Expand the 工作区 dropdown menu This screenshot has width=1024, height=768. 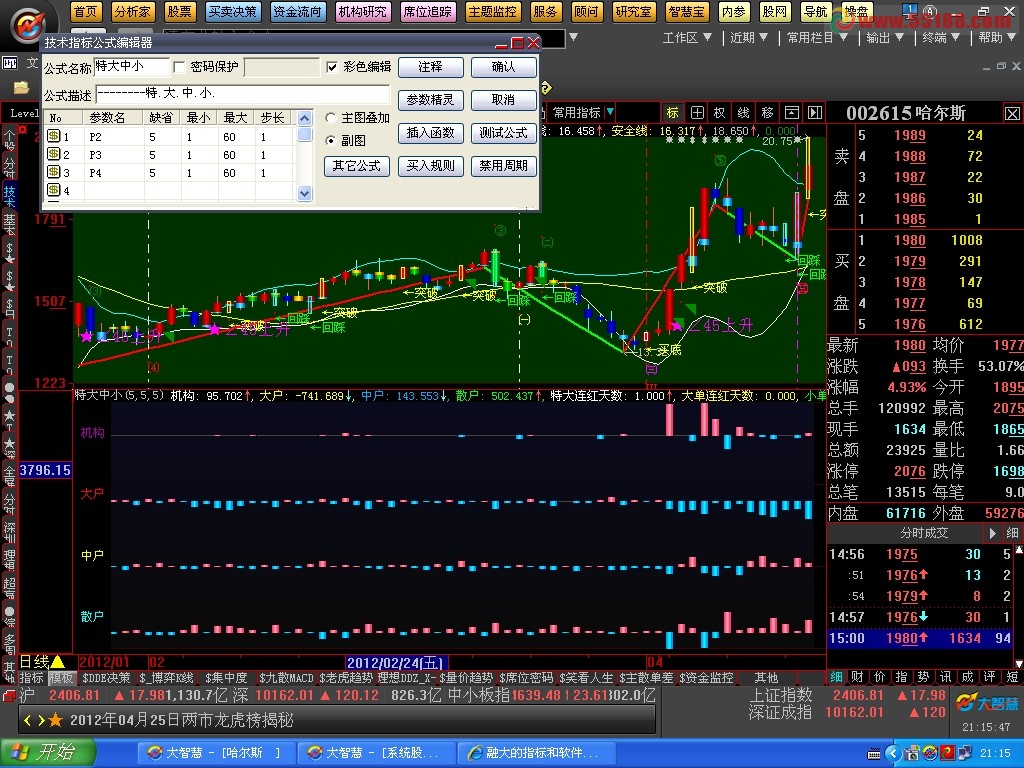[687, 38]
